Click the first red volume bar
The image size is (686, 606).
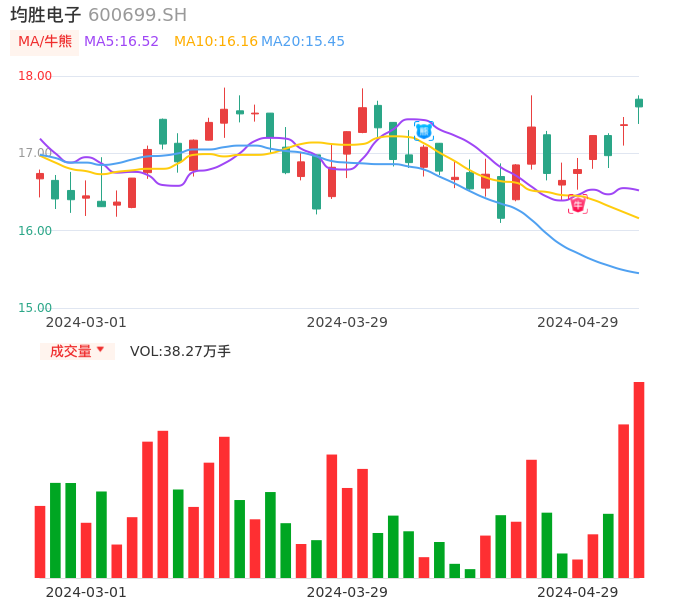coord(40,541)
